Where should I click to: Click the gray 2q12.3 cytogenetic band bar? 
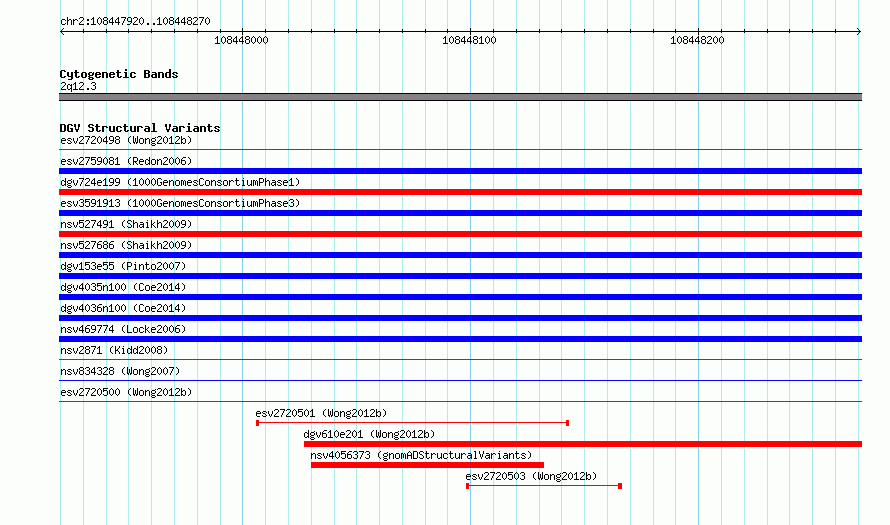point(460,97)
